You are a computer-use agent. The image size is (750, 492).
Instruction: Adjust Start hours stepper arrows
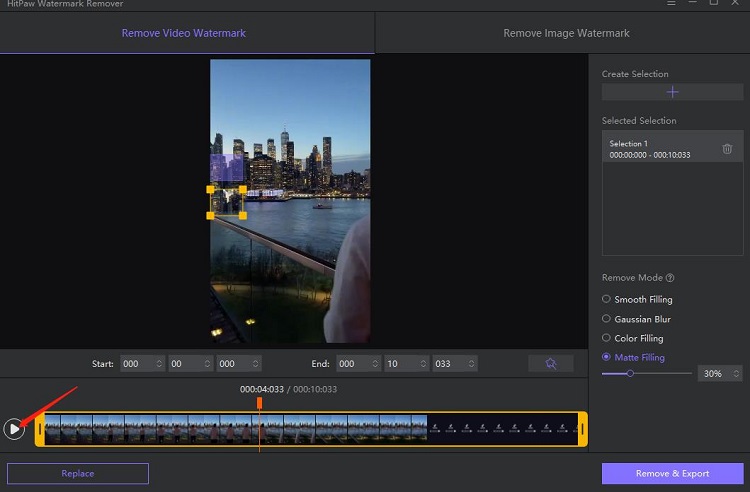coord(159,363)
